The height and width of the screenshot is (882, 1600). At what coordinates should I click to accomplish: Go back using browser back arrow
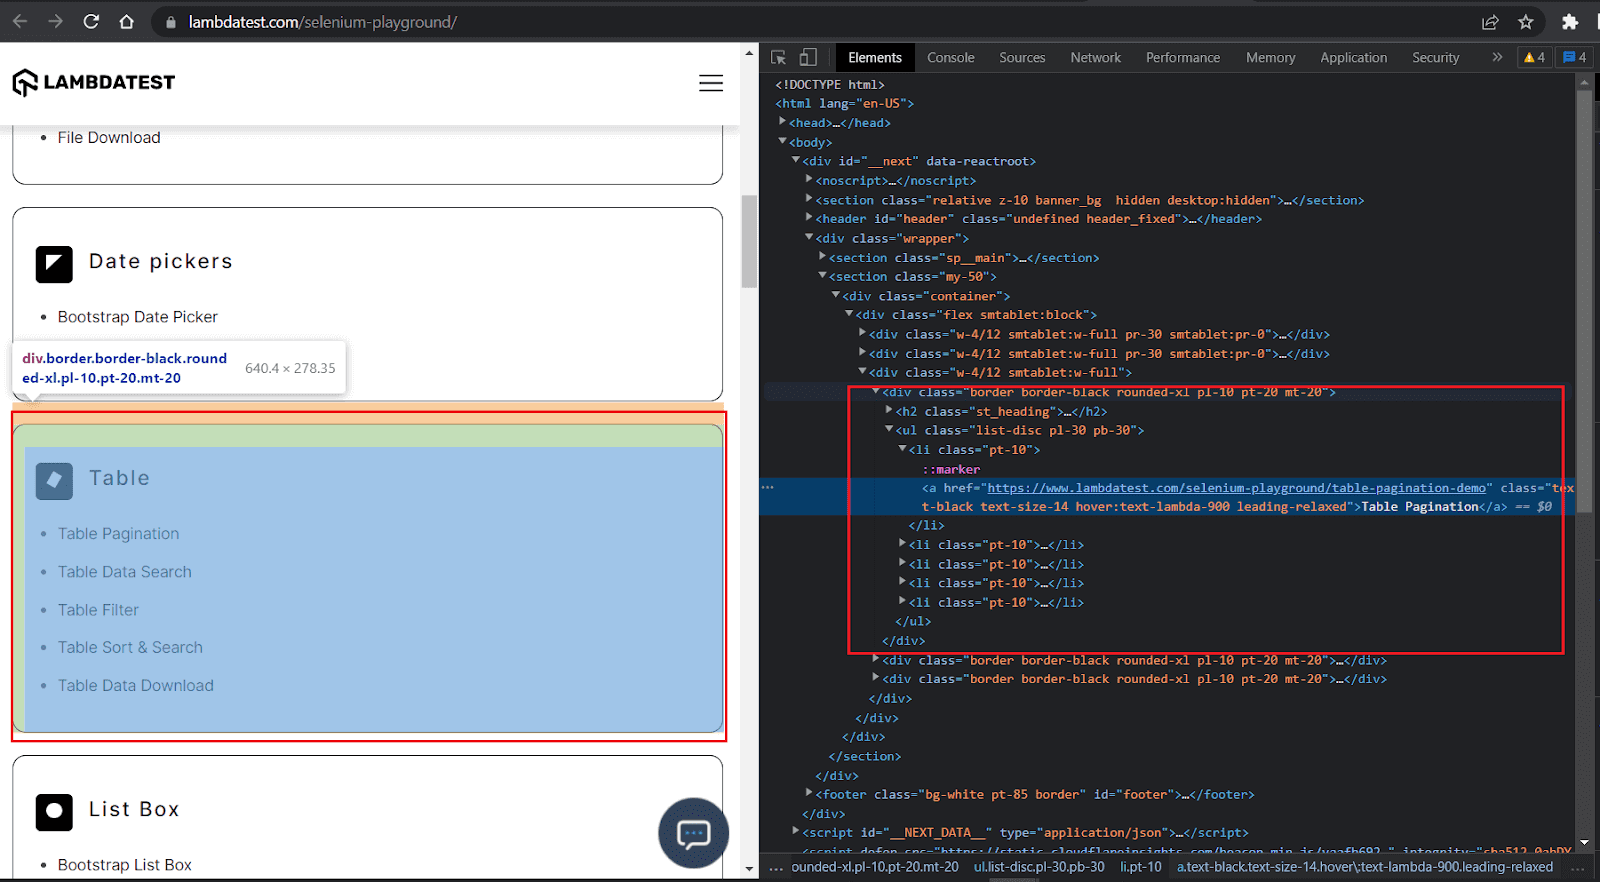click(x=20, y=21)
